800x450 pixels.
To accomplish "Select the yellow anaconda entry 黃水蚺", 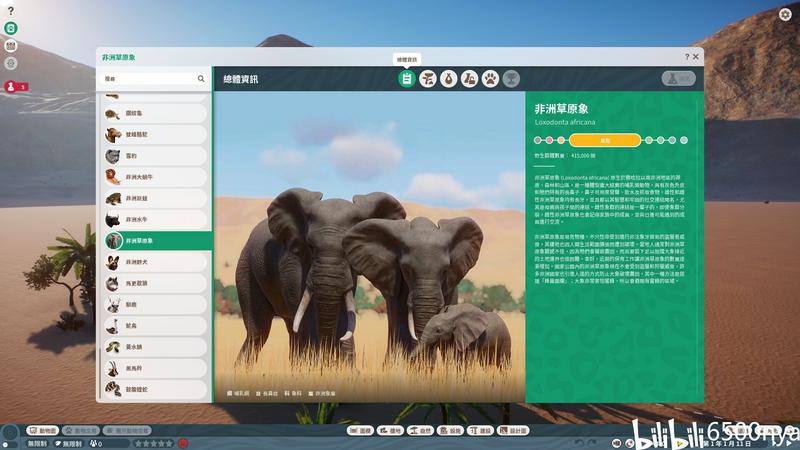I will 155,347.
